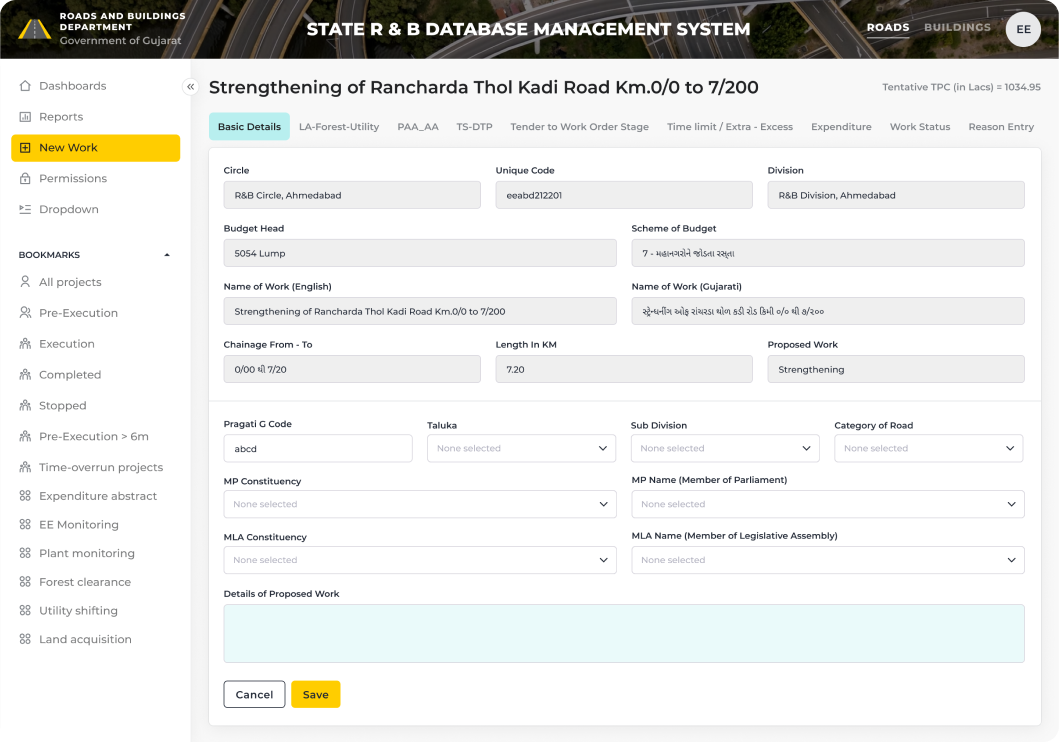The image size is (1059, 742).
Task: Open the PAA_AA tab
Action: pos(418,126)
